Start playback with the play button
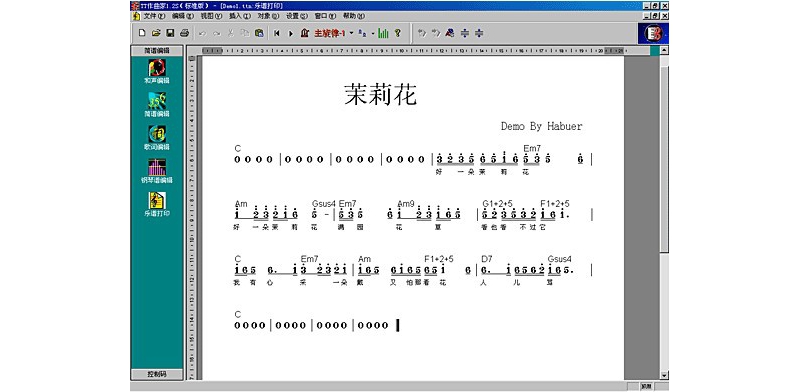800x392 pixels. coord(291,33)
